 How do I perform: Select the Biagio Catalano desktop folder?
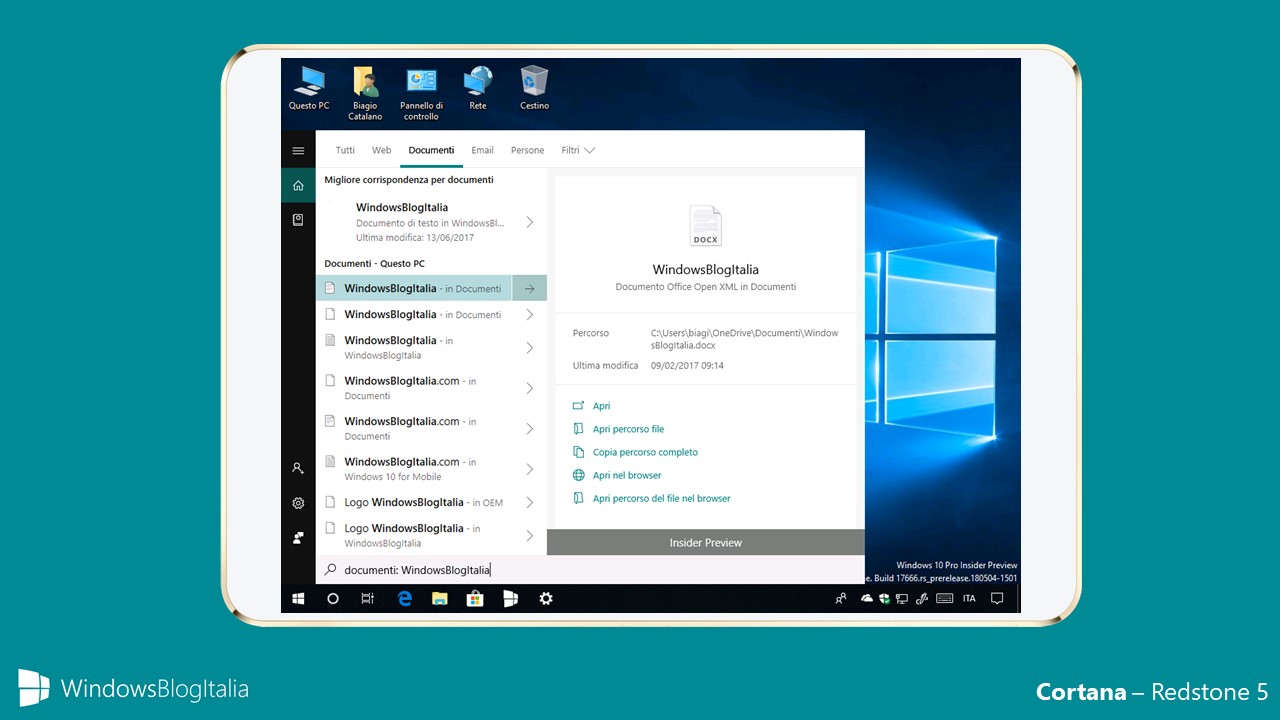click(x=365, y=93)
